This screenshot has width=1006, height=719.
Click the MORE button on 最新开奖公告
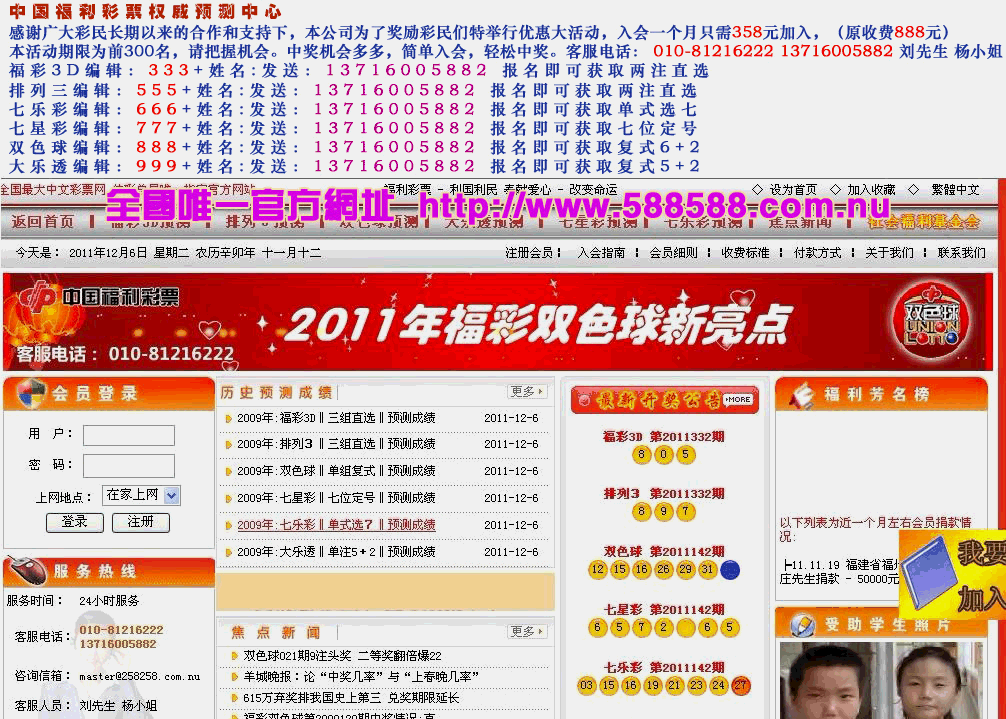click(x=738, y=400)
